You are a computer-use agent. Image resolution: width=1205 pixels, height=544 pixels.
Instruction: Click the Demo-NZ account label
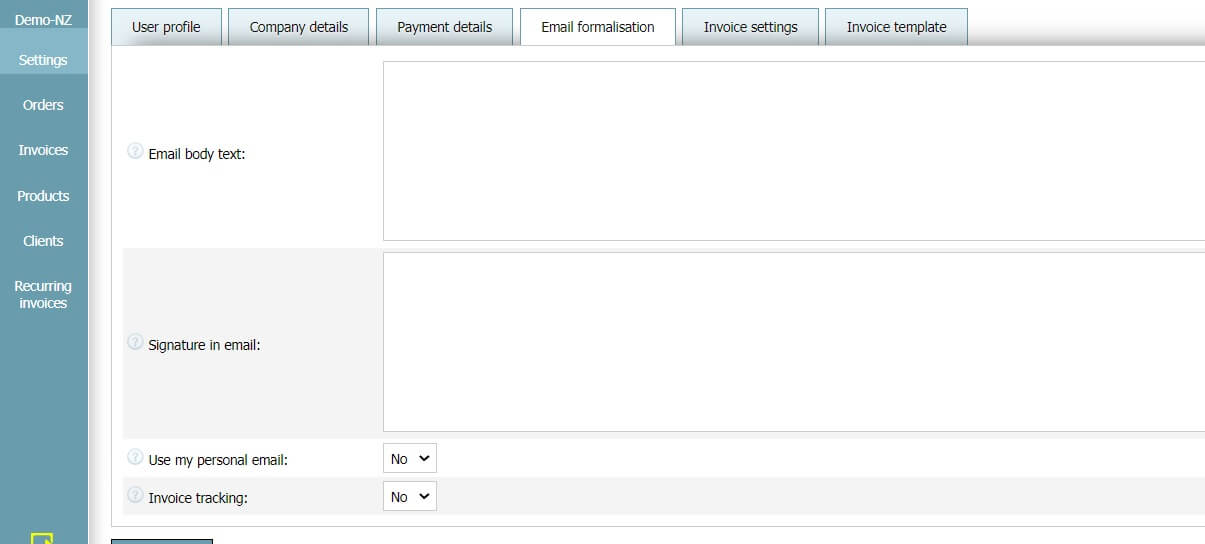[43, 19]
